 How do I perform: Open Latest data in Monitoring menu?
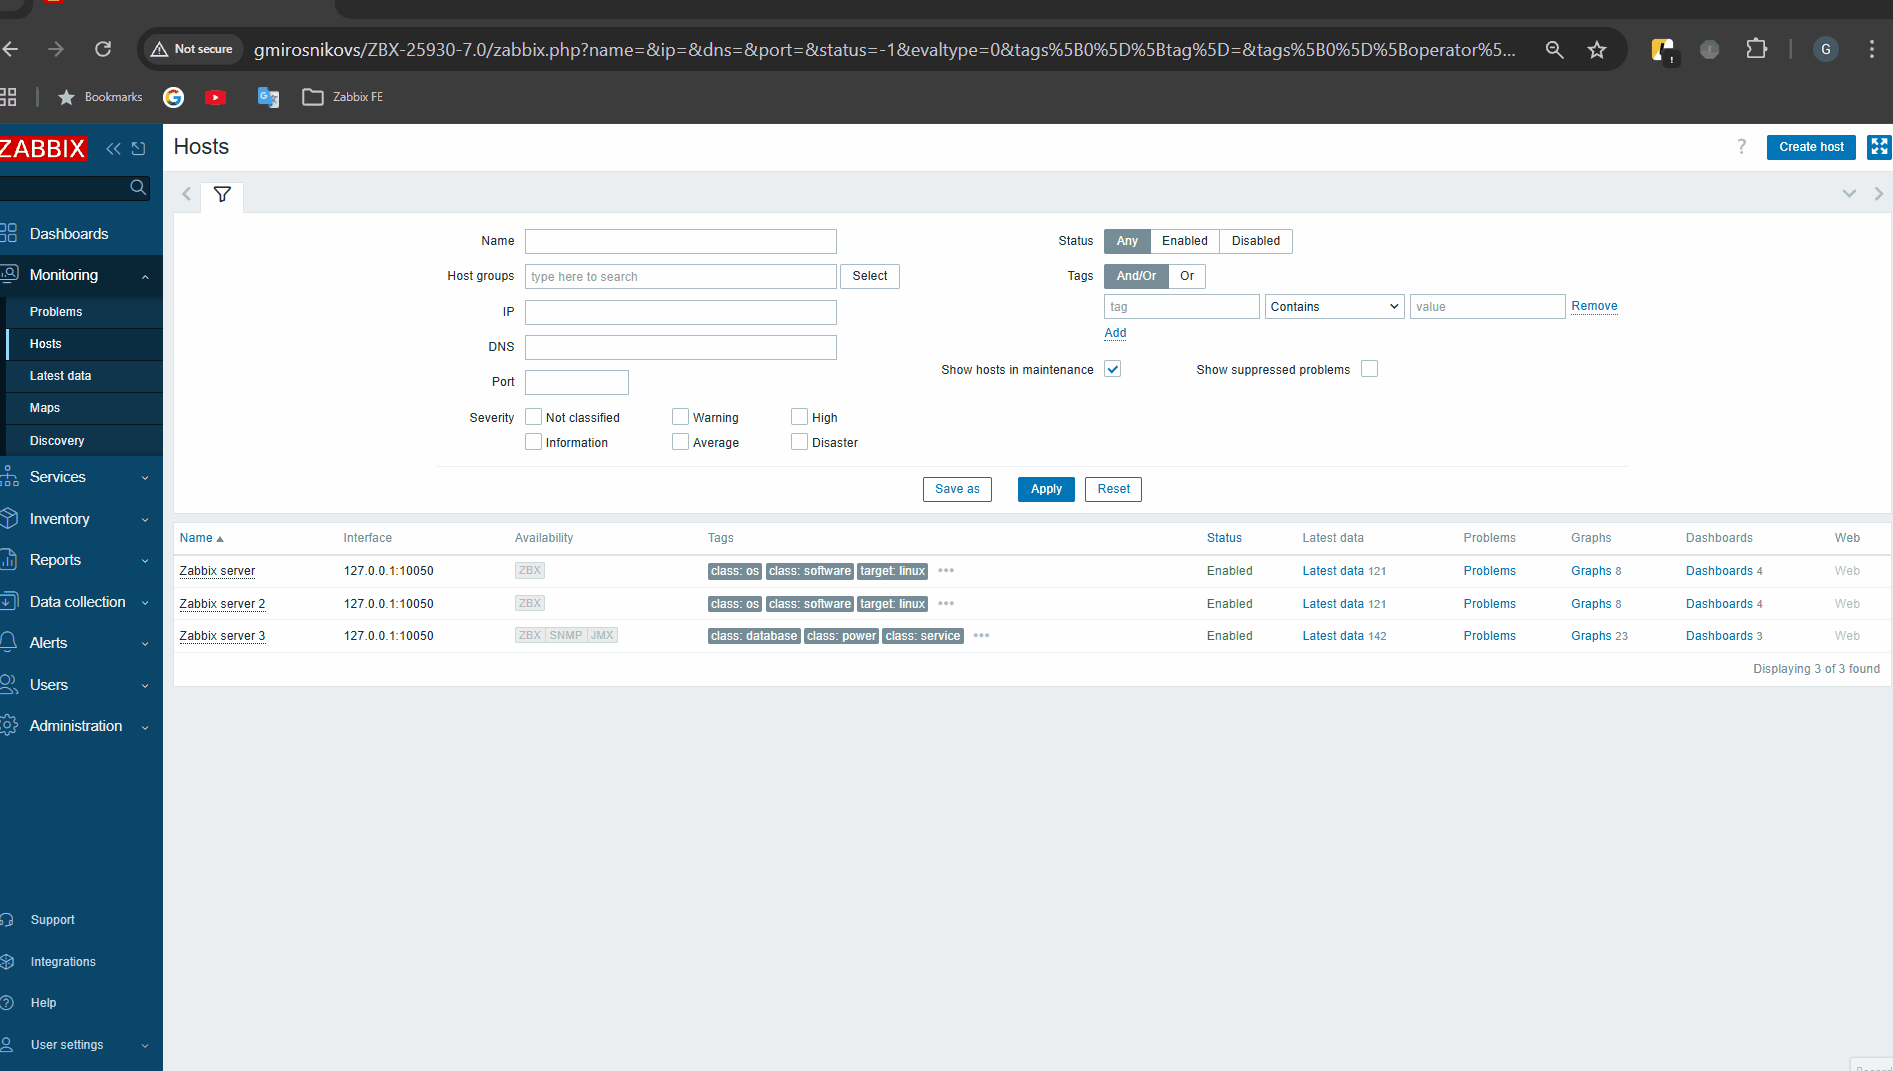[x=60, y=376]
